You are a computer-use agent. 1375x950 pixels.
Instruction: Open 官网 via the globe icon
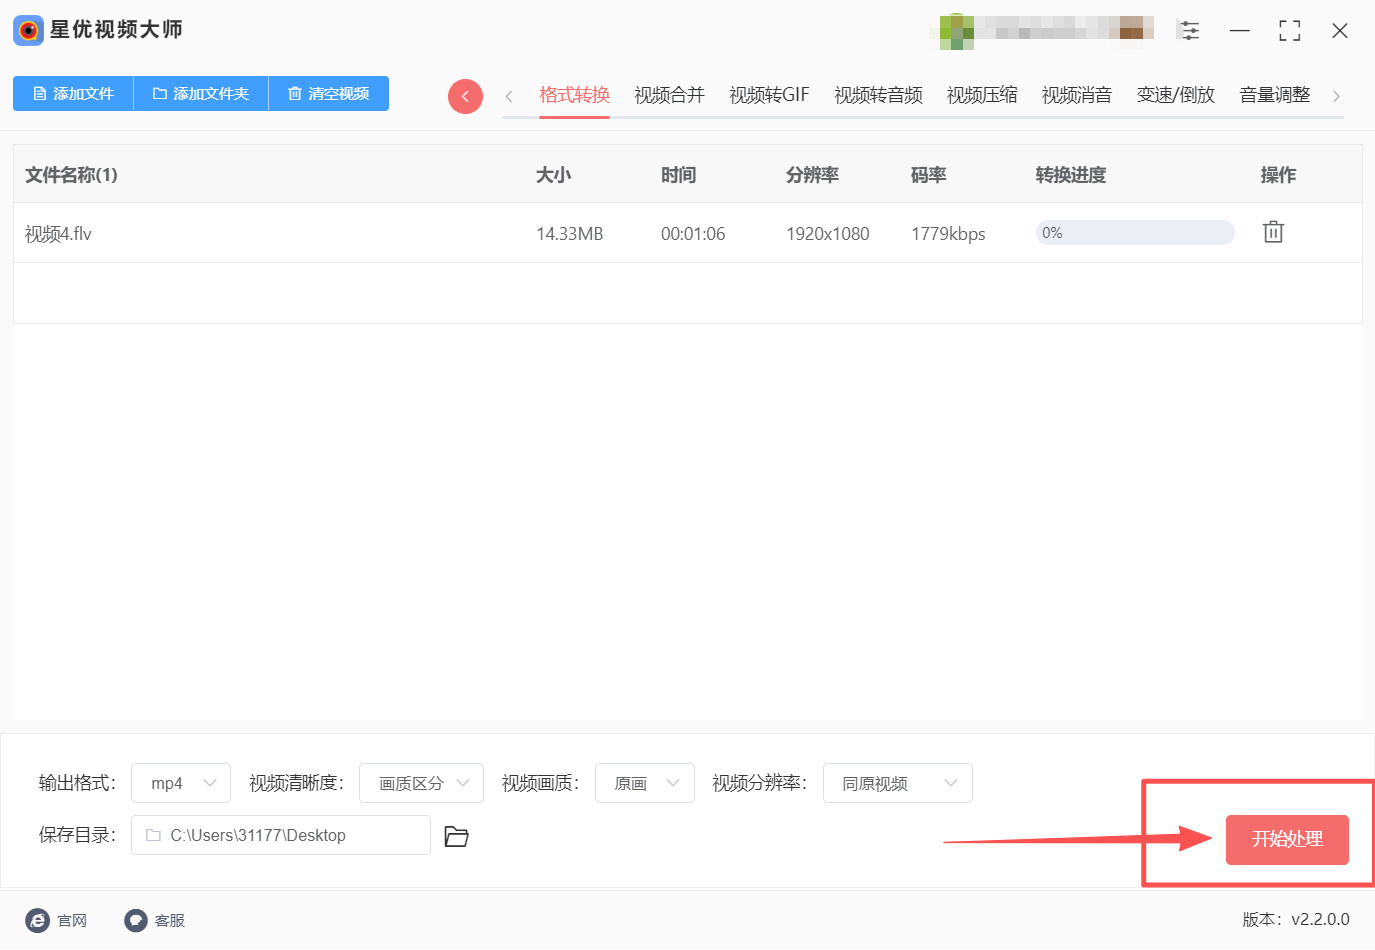point(37,920)
